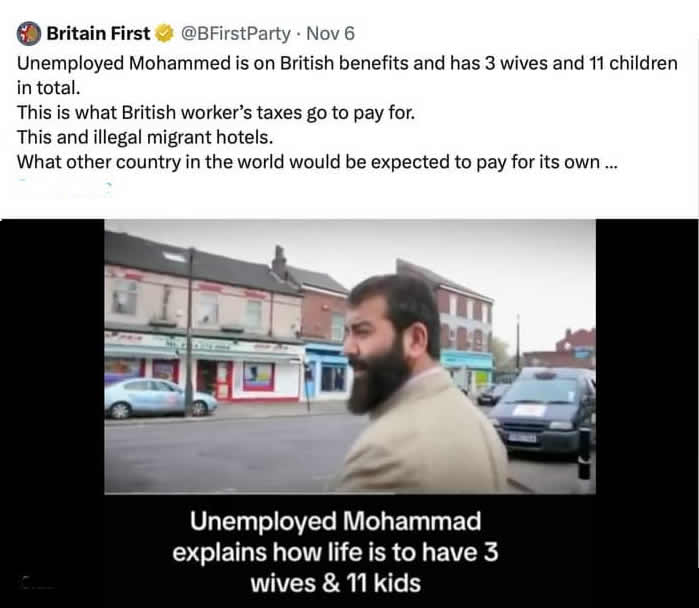Click the dark van parked on the right
Viewport: 699px width, 608px height.
544,412
